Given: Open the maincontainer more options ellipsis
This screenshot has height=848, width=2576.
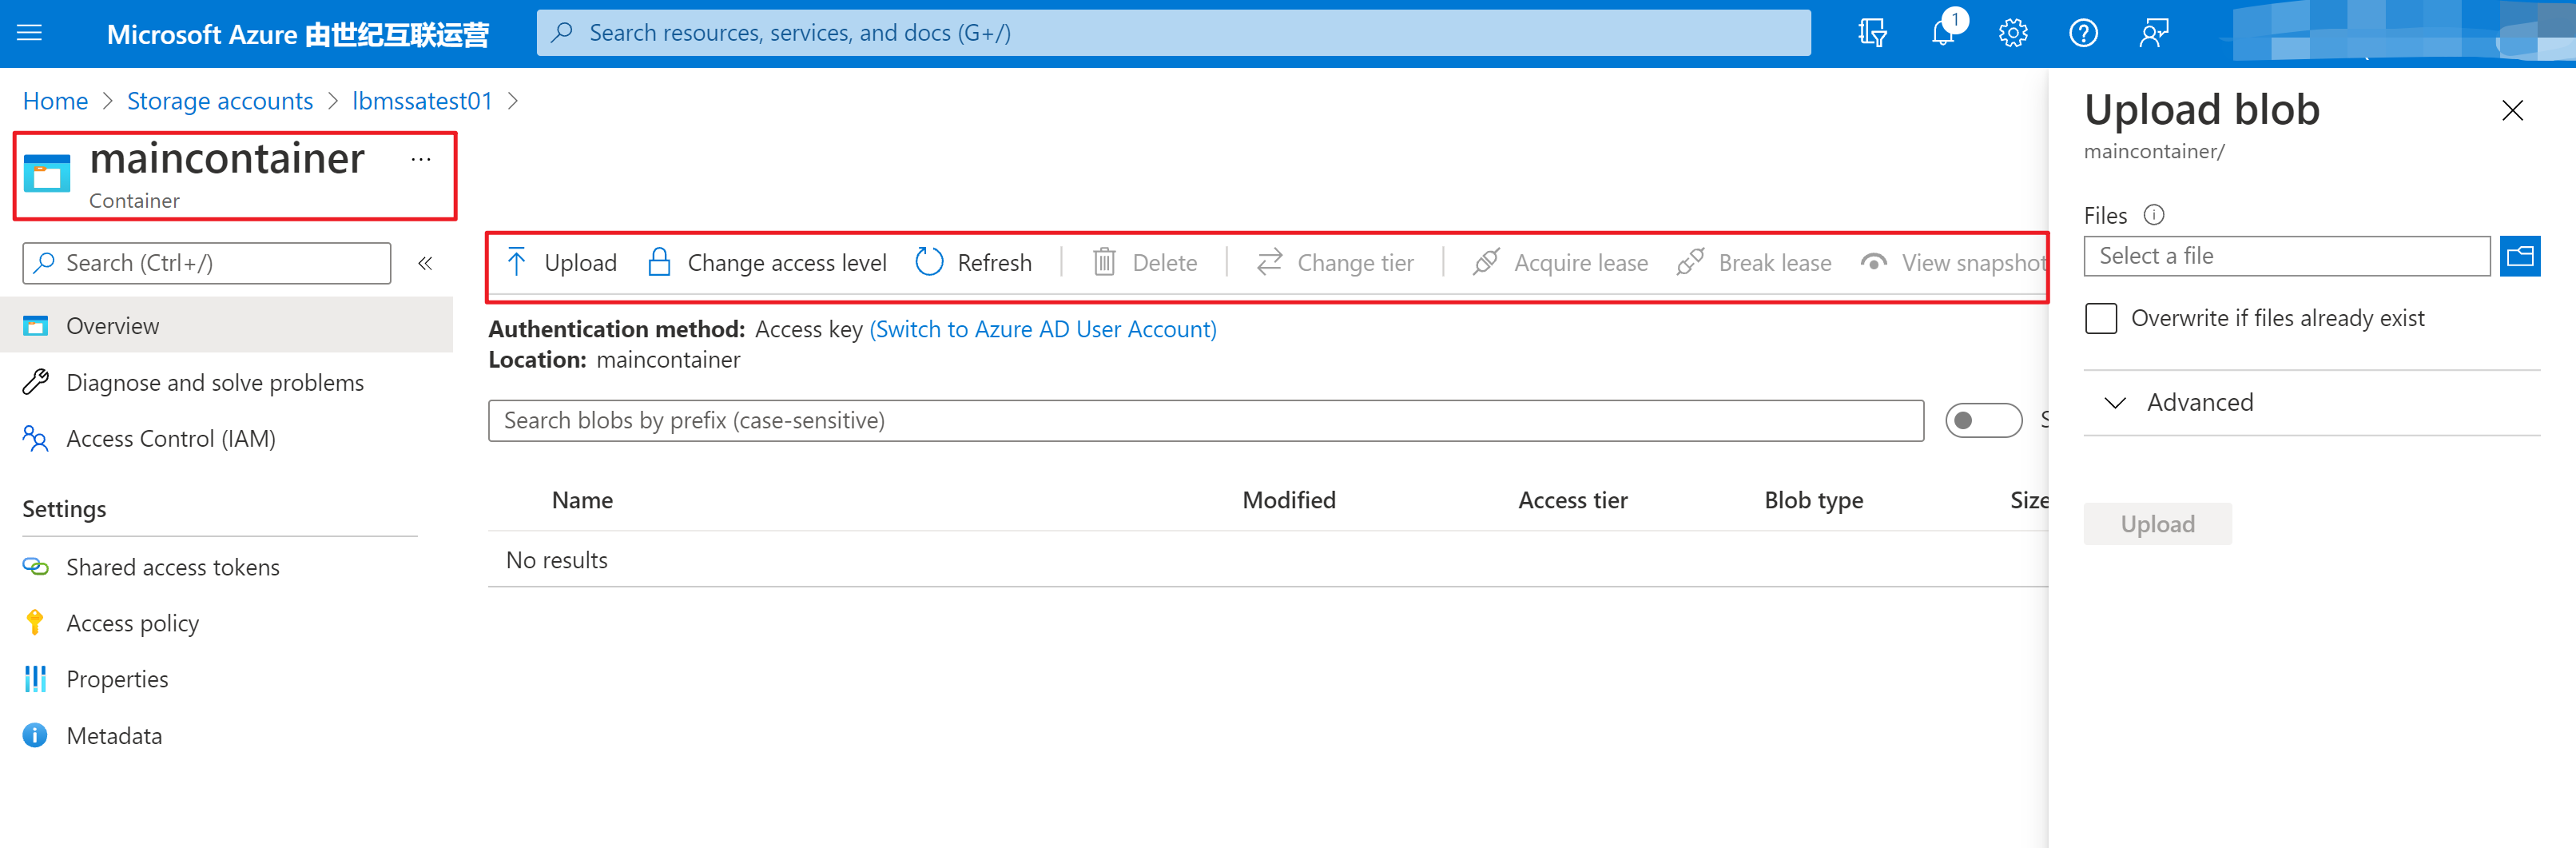Looking at the screenshot, I should pyautogui.click(x=421, y=159).
